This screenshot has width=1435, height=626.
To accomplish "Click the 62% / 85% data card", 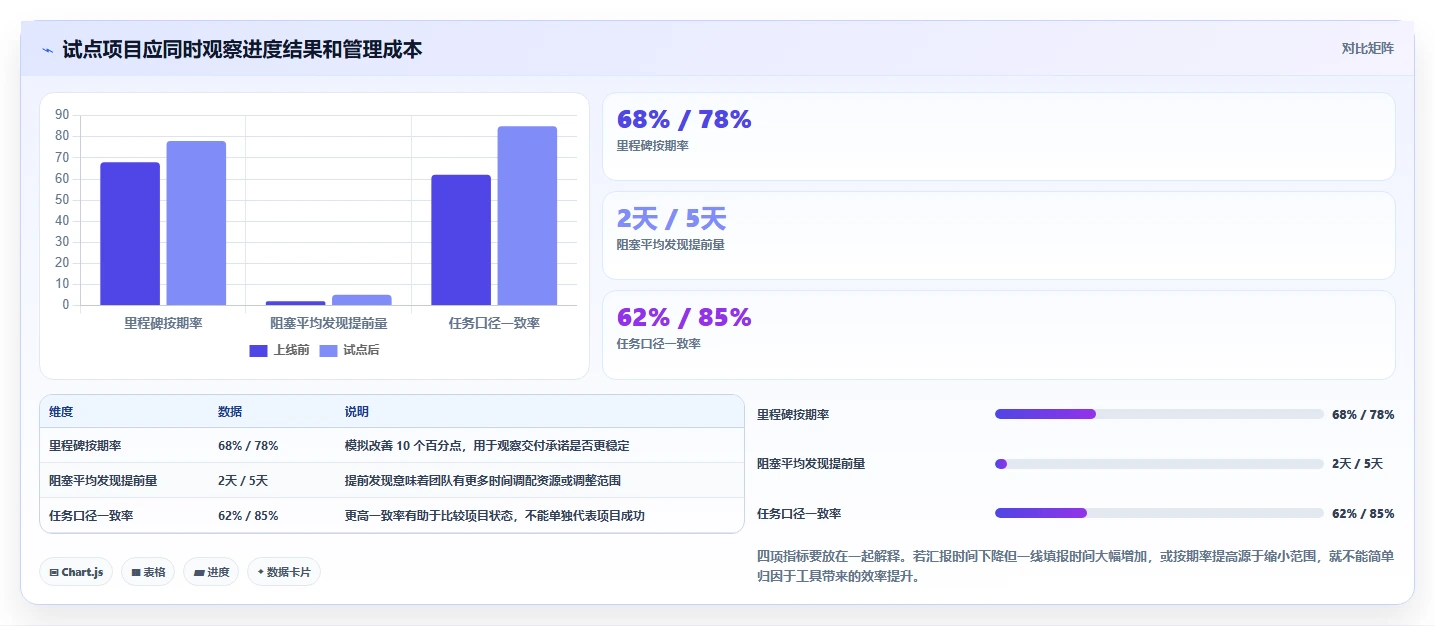I will click(x=998, y=335).
